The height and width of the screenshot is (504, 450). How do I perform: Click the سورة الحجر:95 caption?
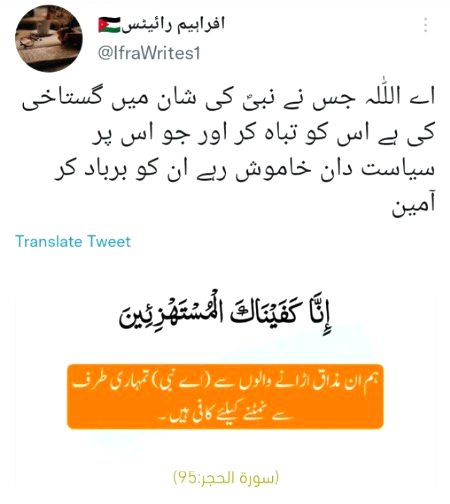tap(226, 478)
